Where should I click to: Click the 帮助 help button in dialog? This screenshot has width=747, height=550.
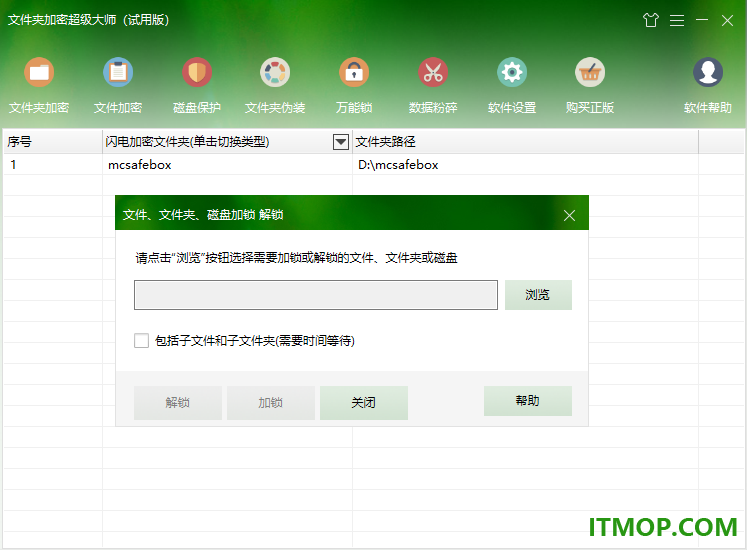528,401
